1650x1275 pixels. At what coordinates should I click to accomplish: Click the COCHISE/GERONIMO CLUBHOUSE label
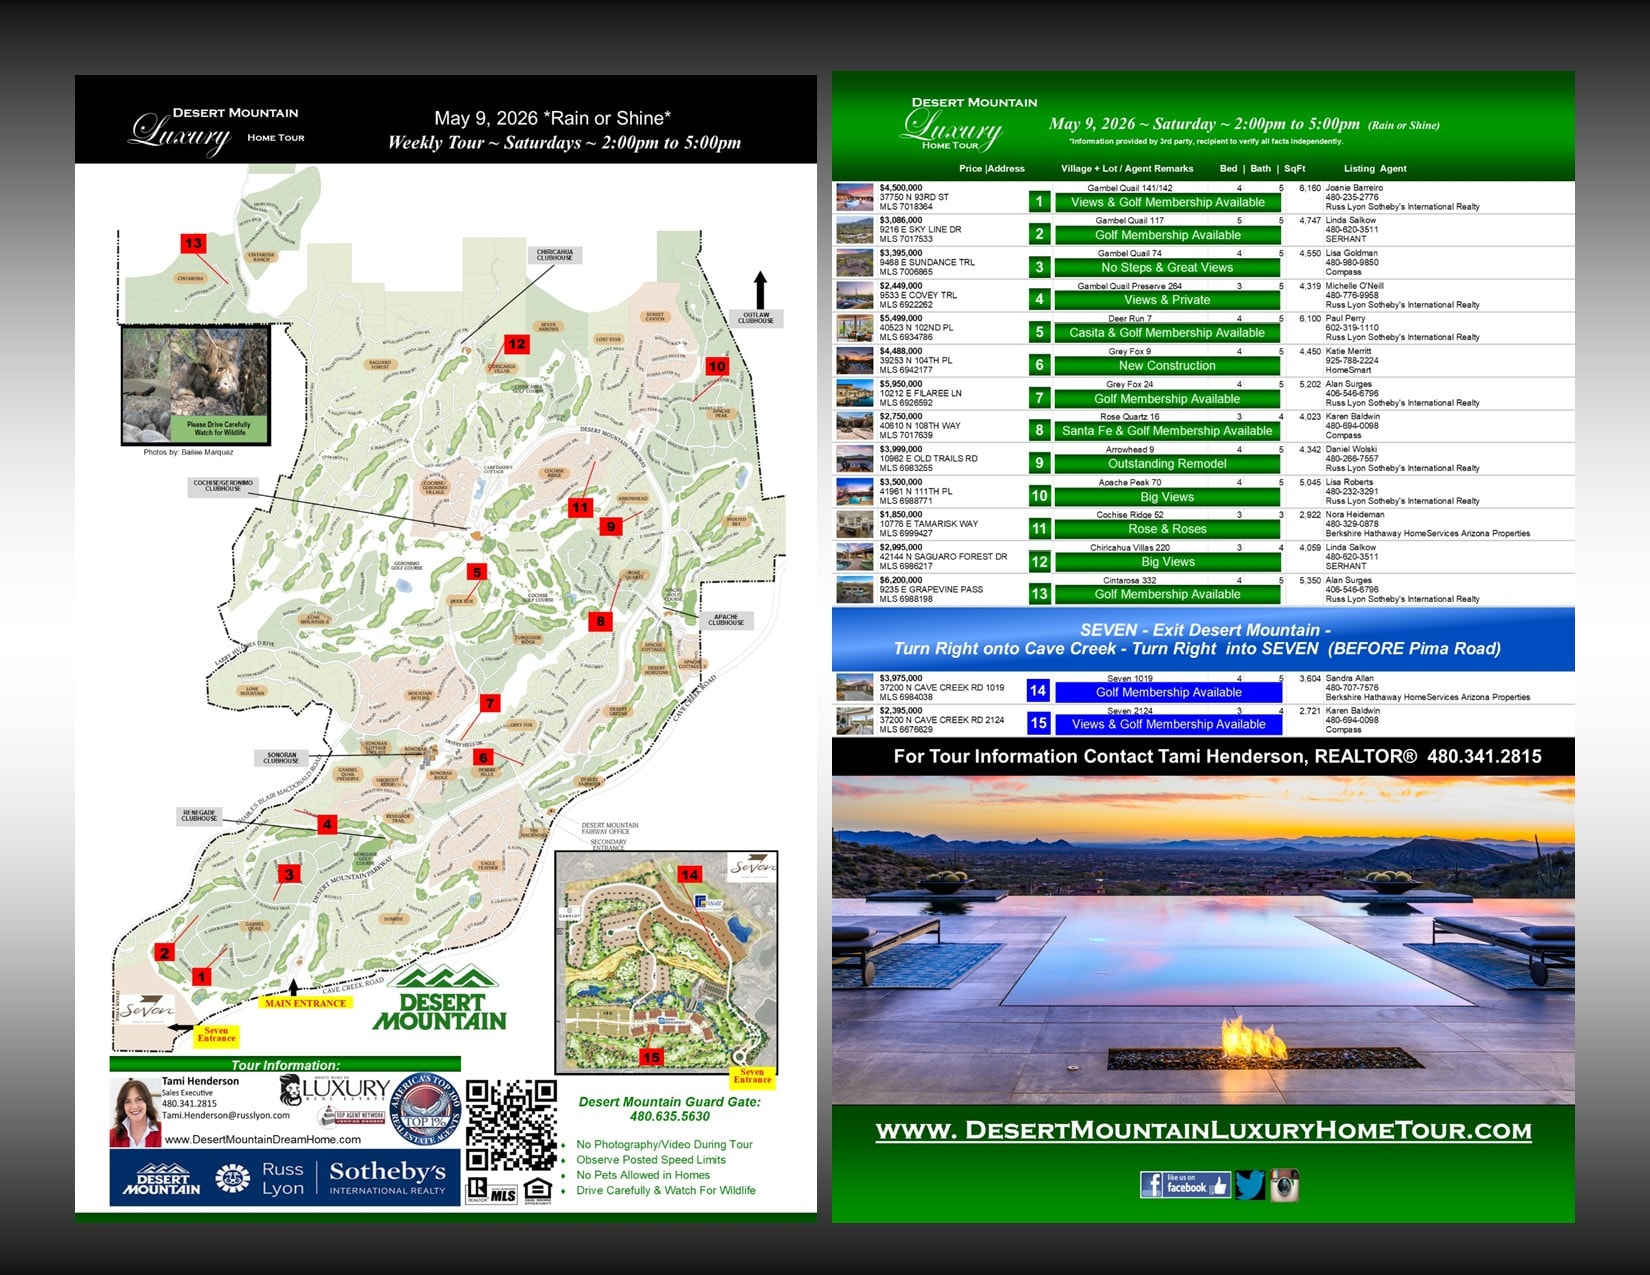click(223, 486)
